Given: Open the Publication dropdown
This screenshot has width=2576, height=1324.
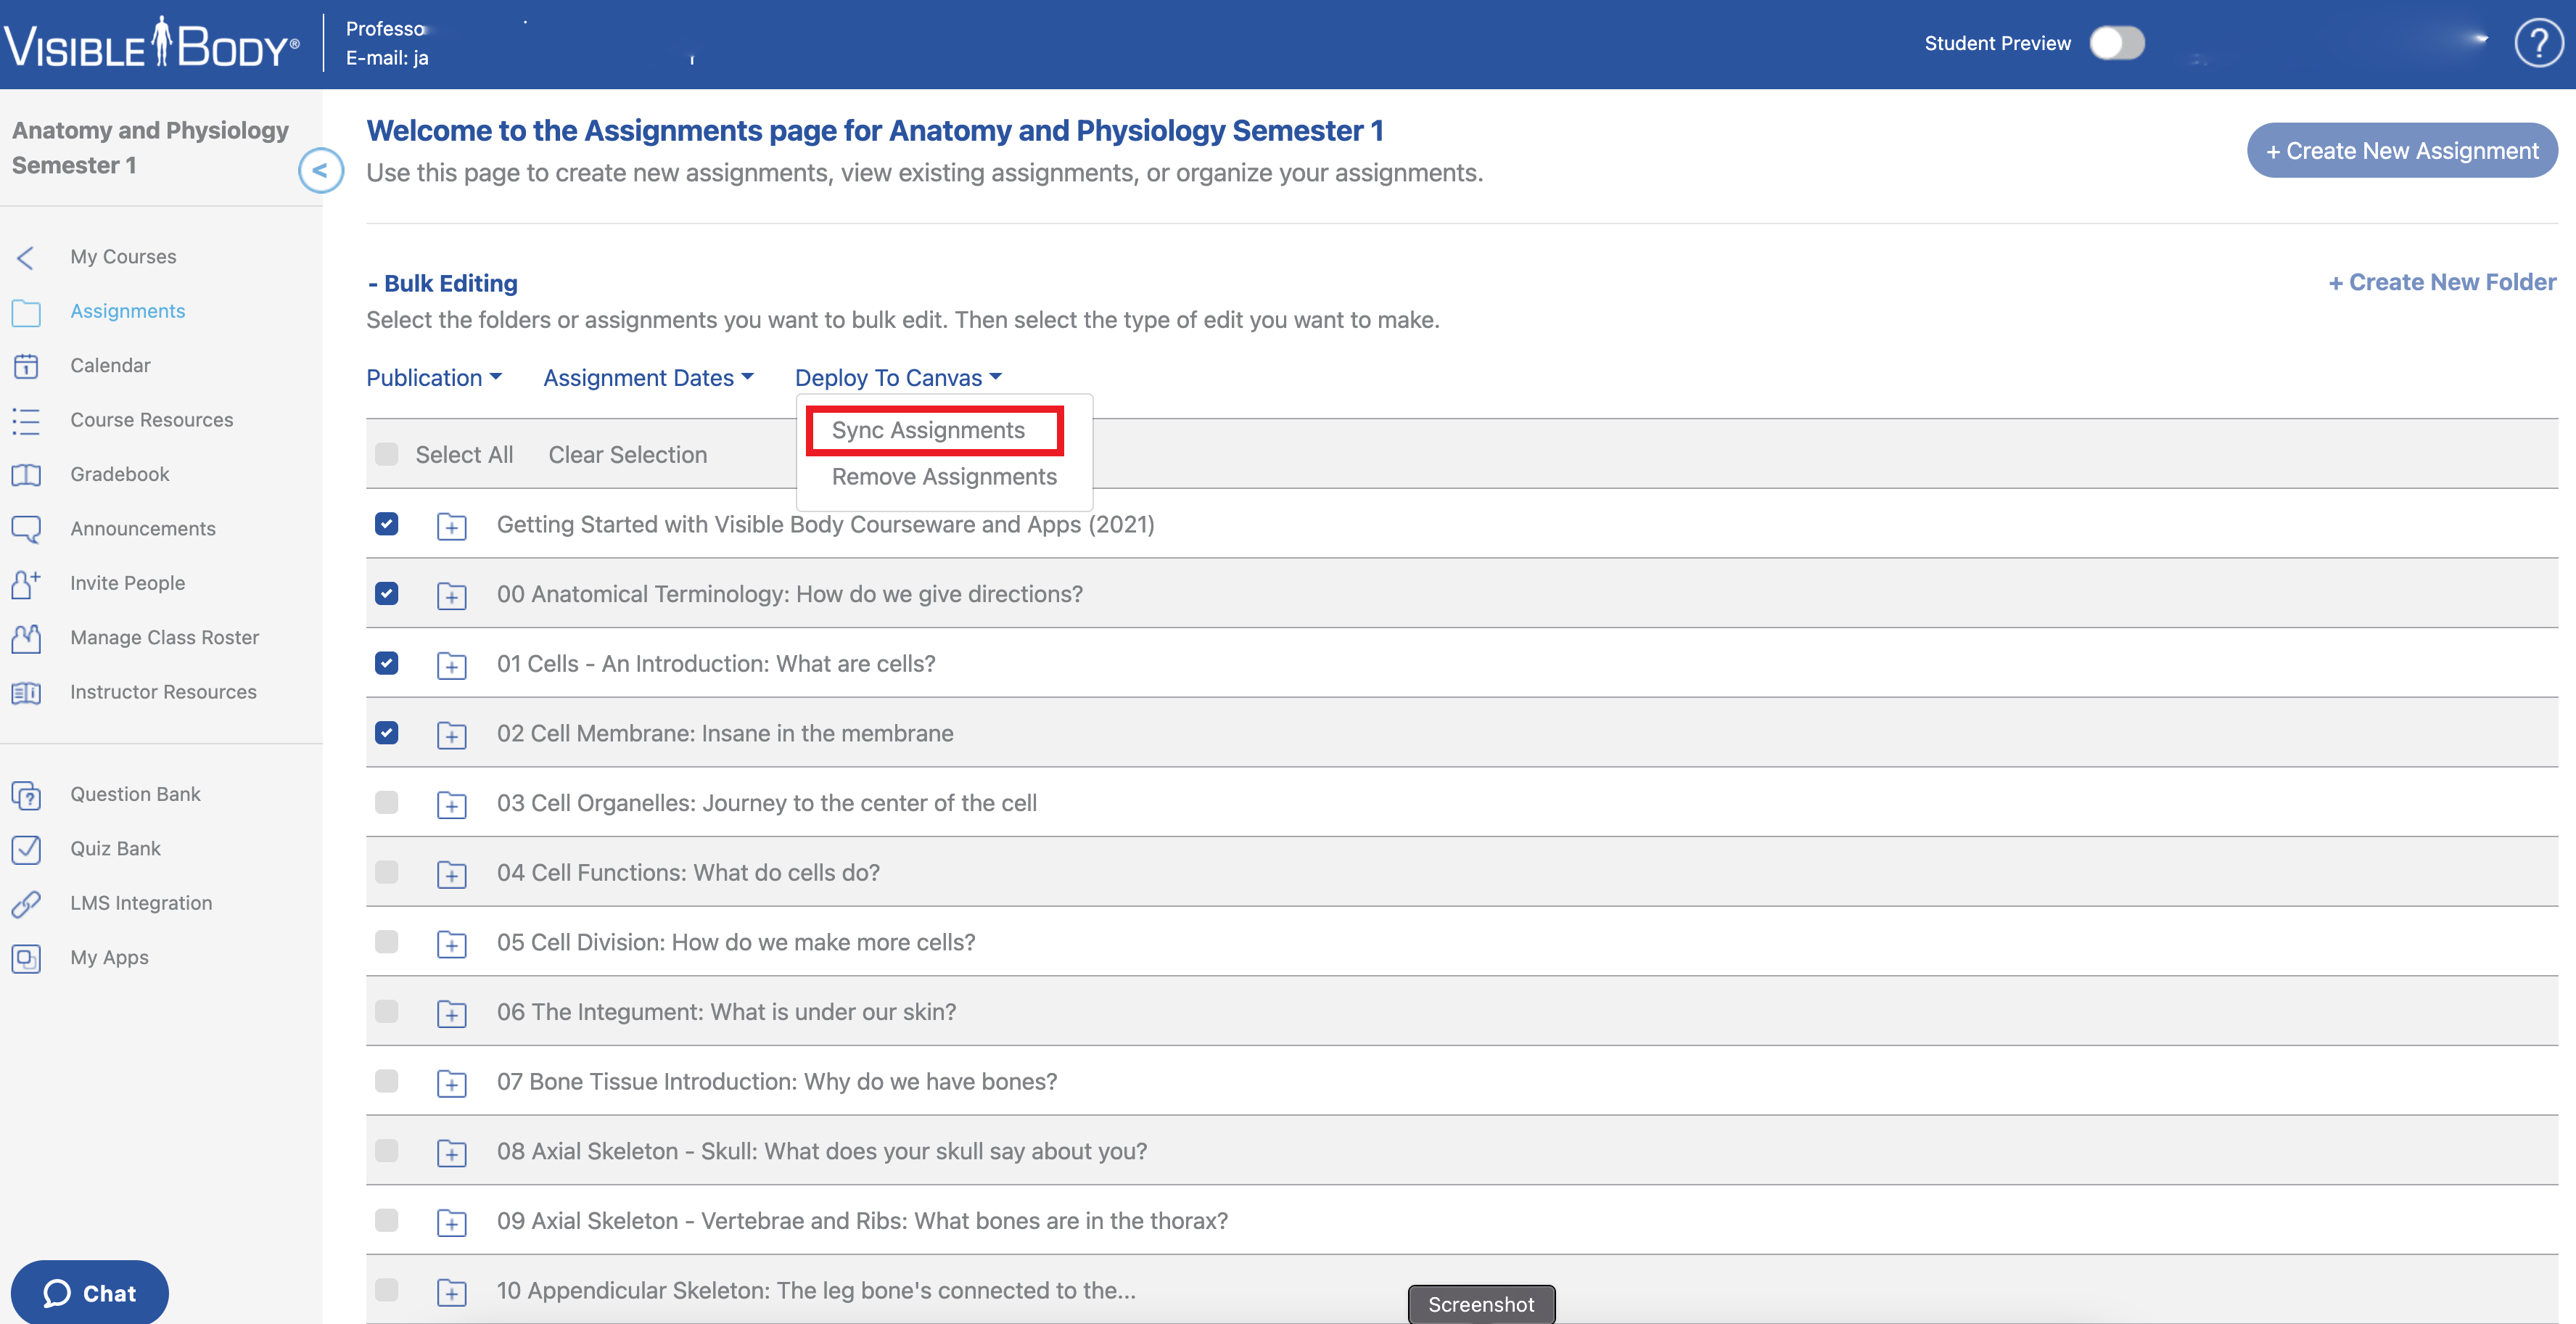Looking at the screenshot, I should 434,377.
